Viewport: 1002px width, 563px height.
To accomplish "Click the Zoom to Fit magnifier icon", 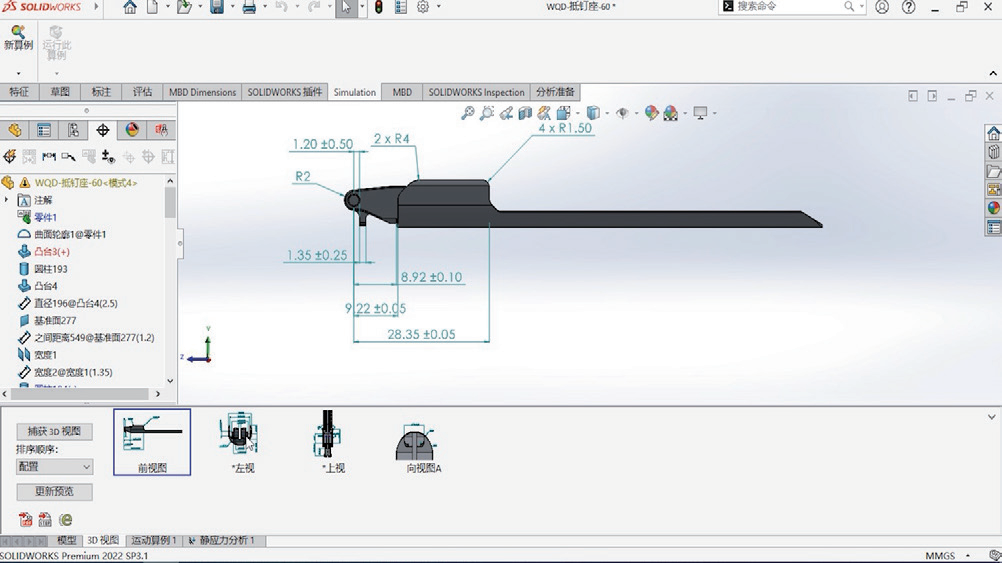I will (467, 114).
